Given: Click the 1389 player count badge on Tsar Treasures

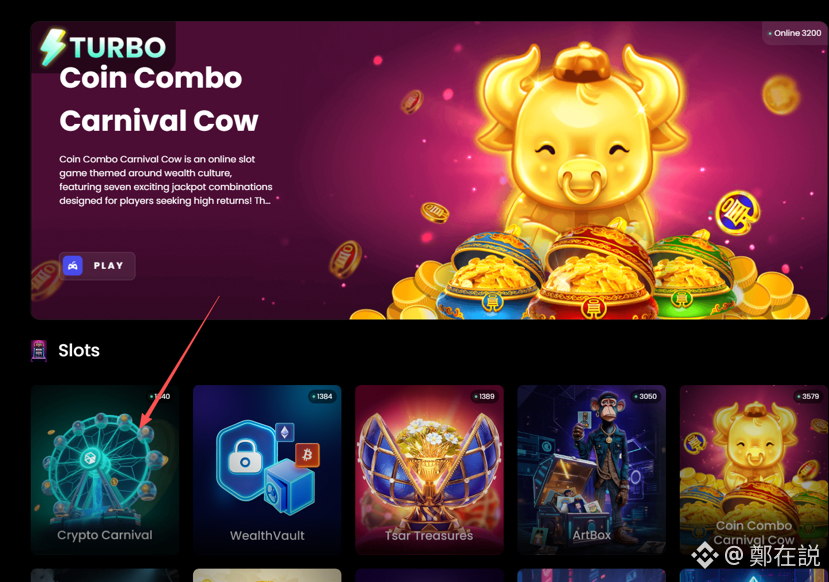Looking at the screenshot, I should pos(484,396).
